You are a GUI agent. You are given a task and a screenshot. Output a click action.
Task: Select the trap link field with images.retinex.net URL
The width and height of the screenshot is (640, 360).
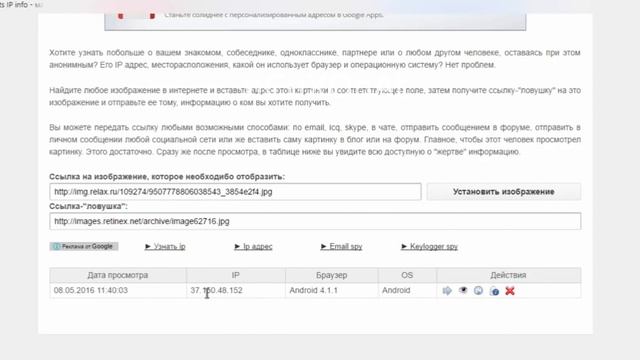(x=315, y=221)
